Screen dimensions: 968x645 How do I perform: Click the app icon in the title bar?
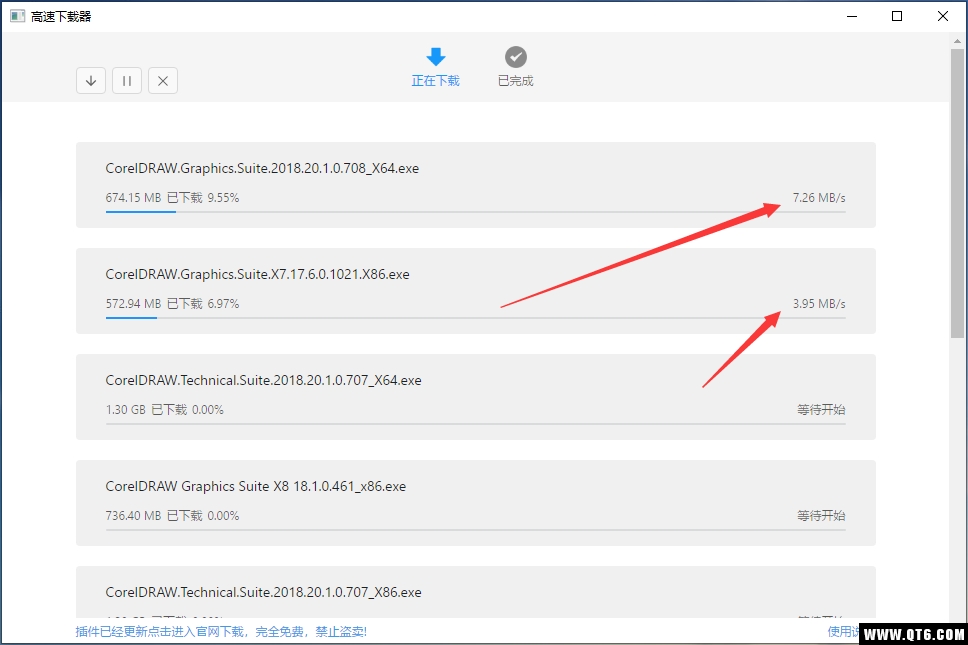click(x=17, y=16)
